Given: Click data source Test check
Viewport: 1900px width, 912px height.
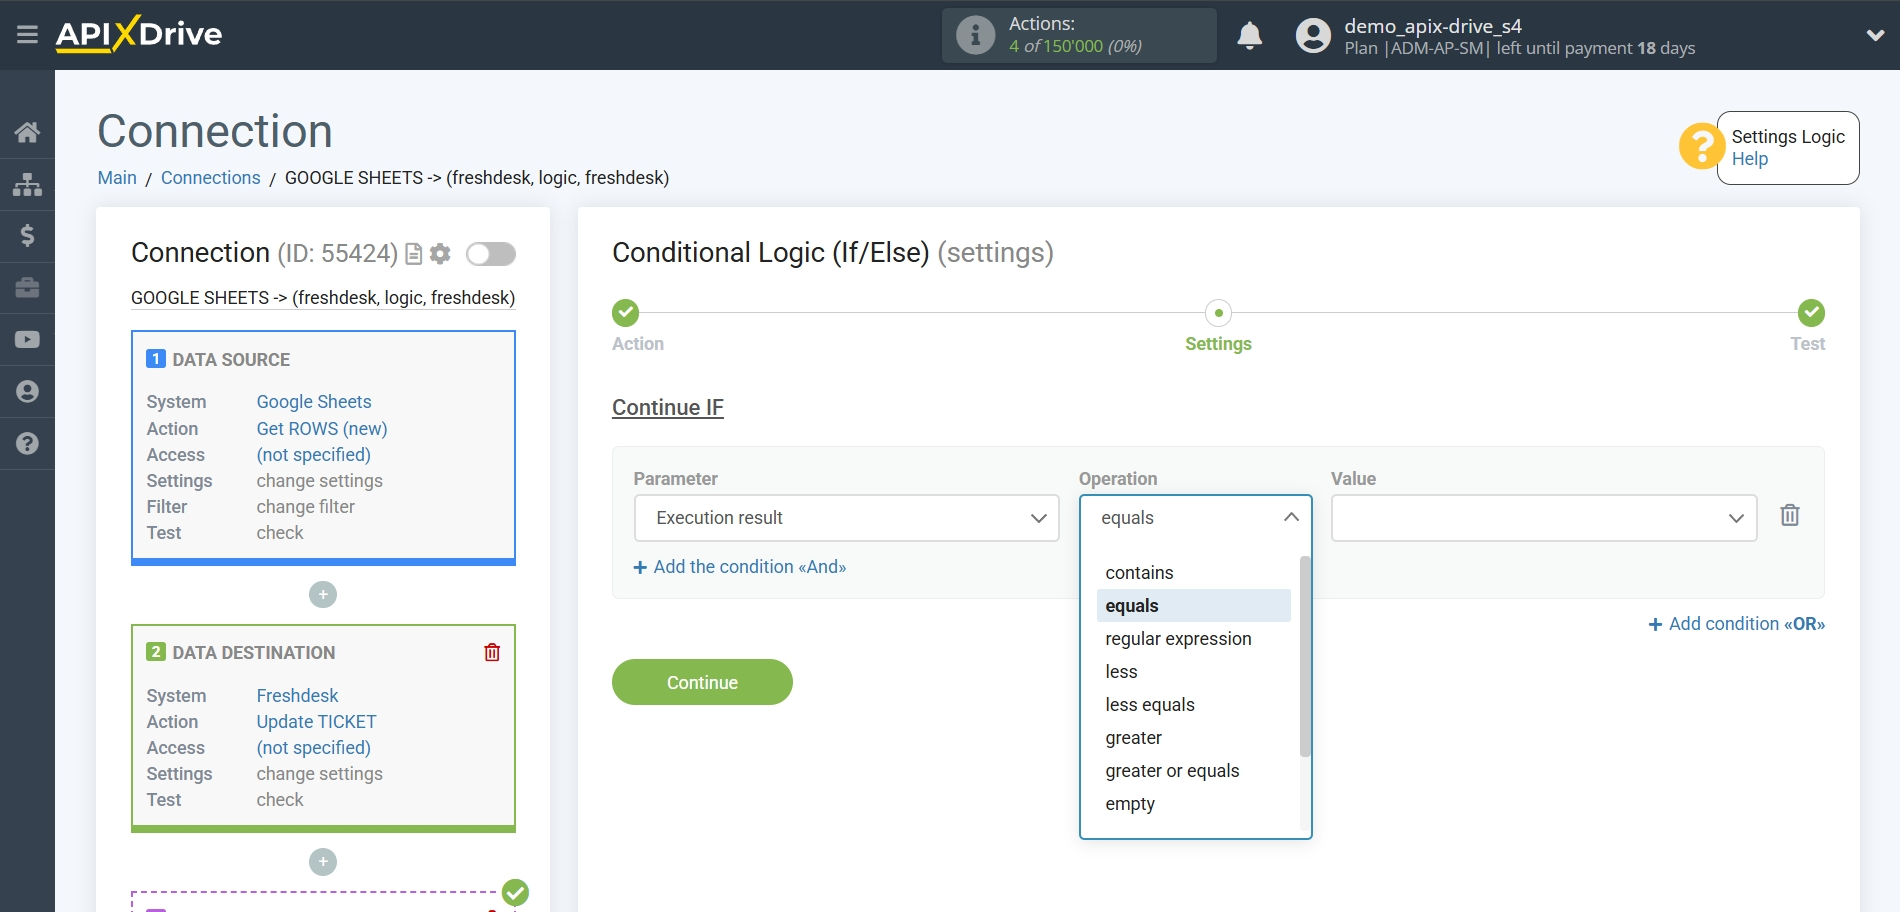Looking at the screenshot, I should (x=280, y=533).
